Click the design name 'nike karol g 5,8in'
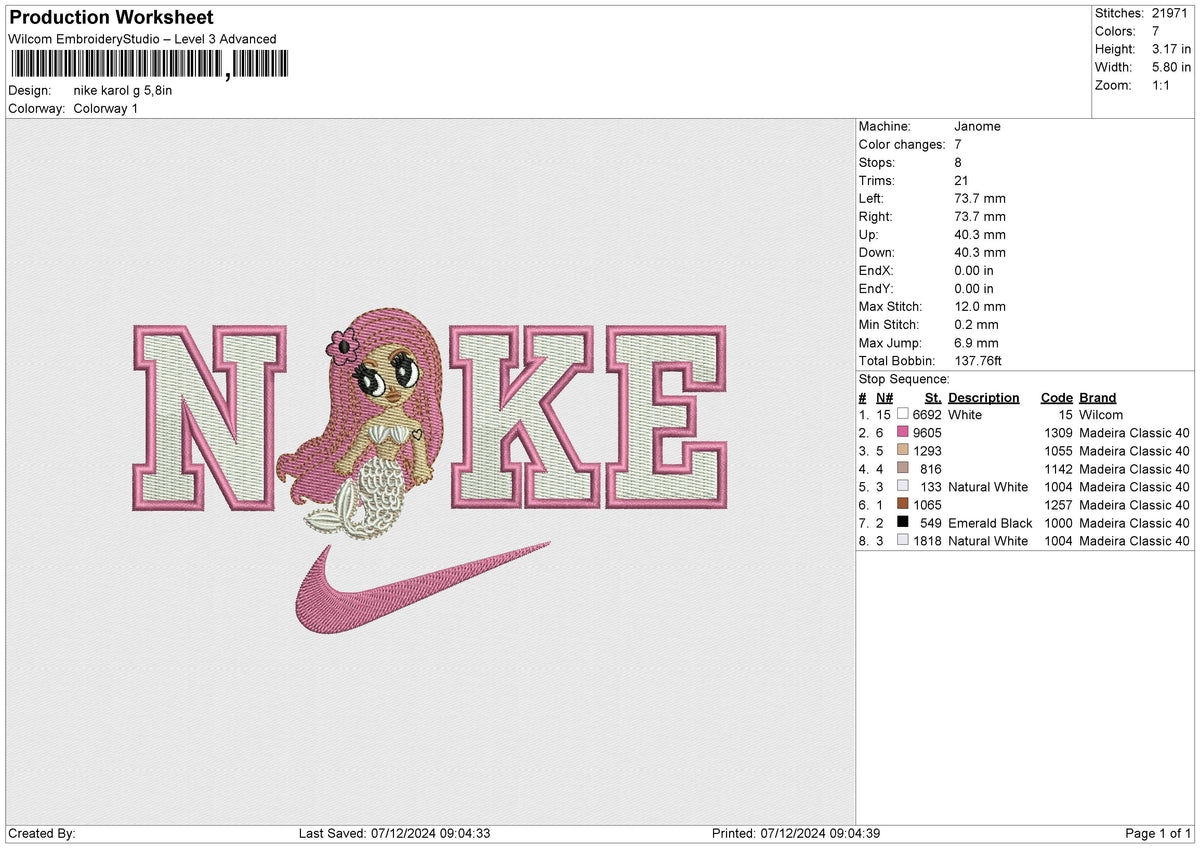The image size is (1200, 848). point(123,90)
